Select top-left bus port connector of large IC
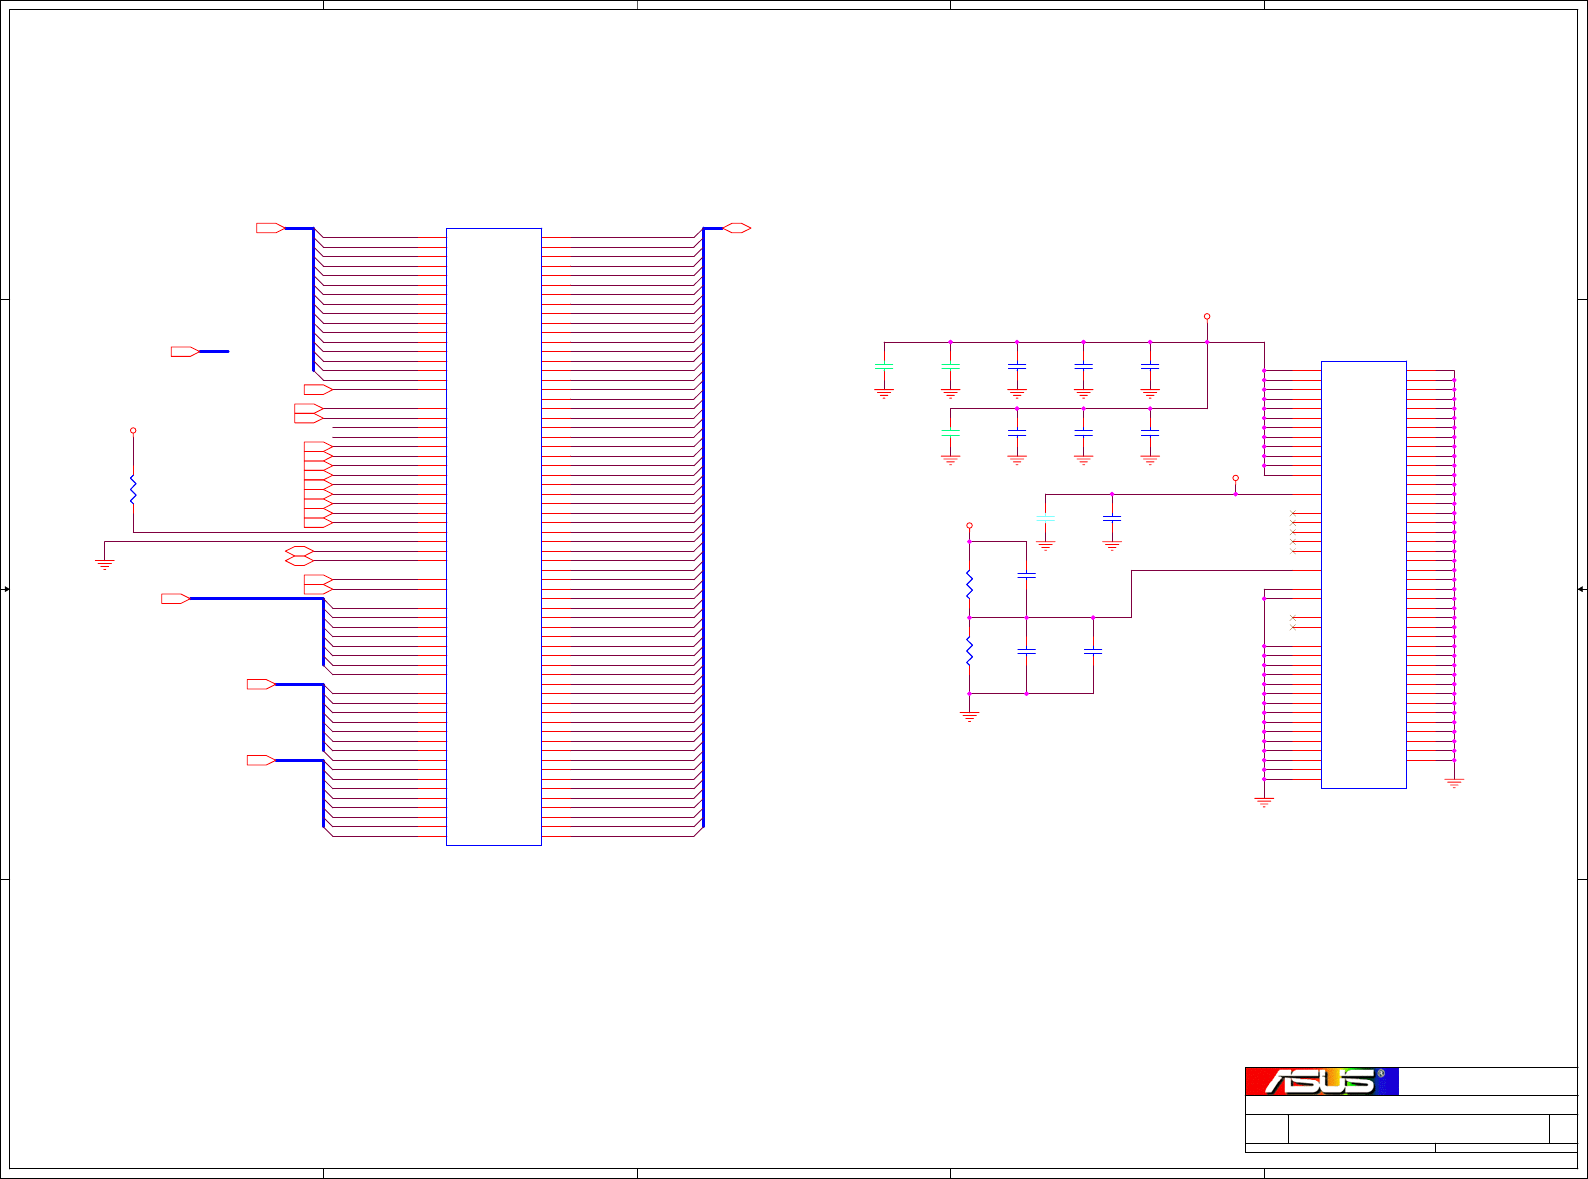The width and height of the screenshot is (1588, 1179). (x=271, y=228)
